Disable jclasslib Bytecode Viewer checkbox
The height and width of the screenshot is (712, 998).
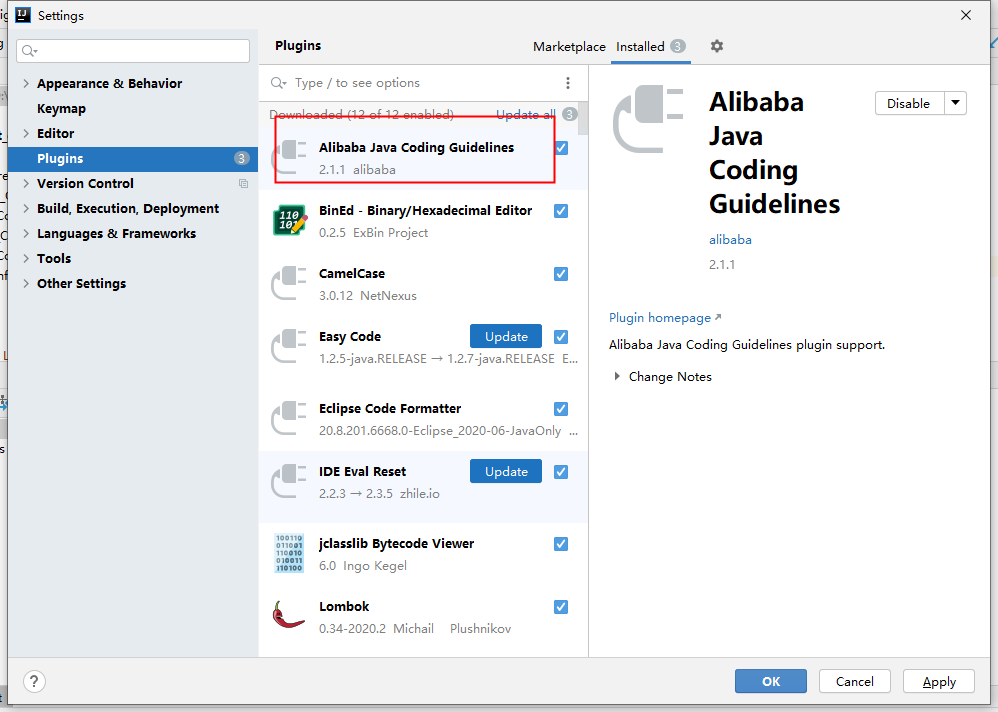tap(561, 543)
